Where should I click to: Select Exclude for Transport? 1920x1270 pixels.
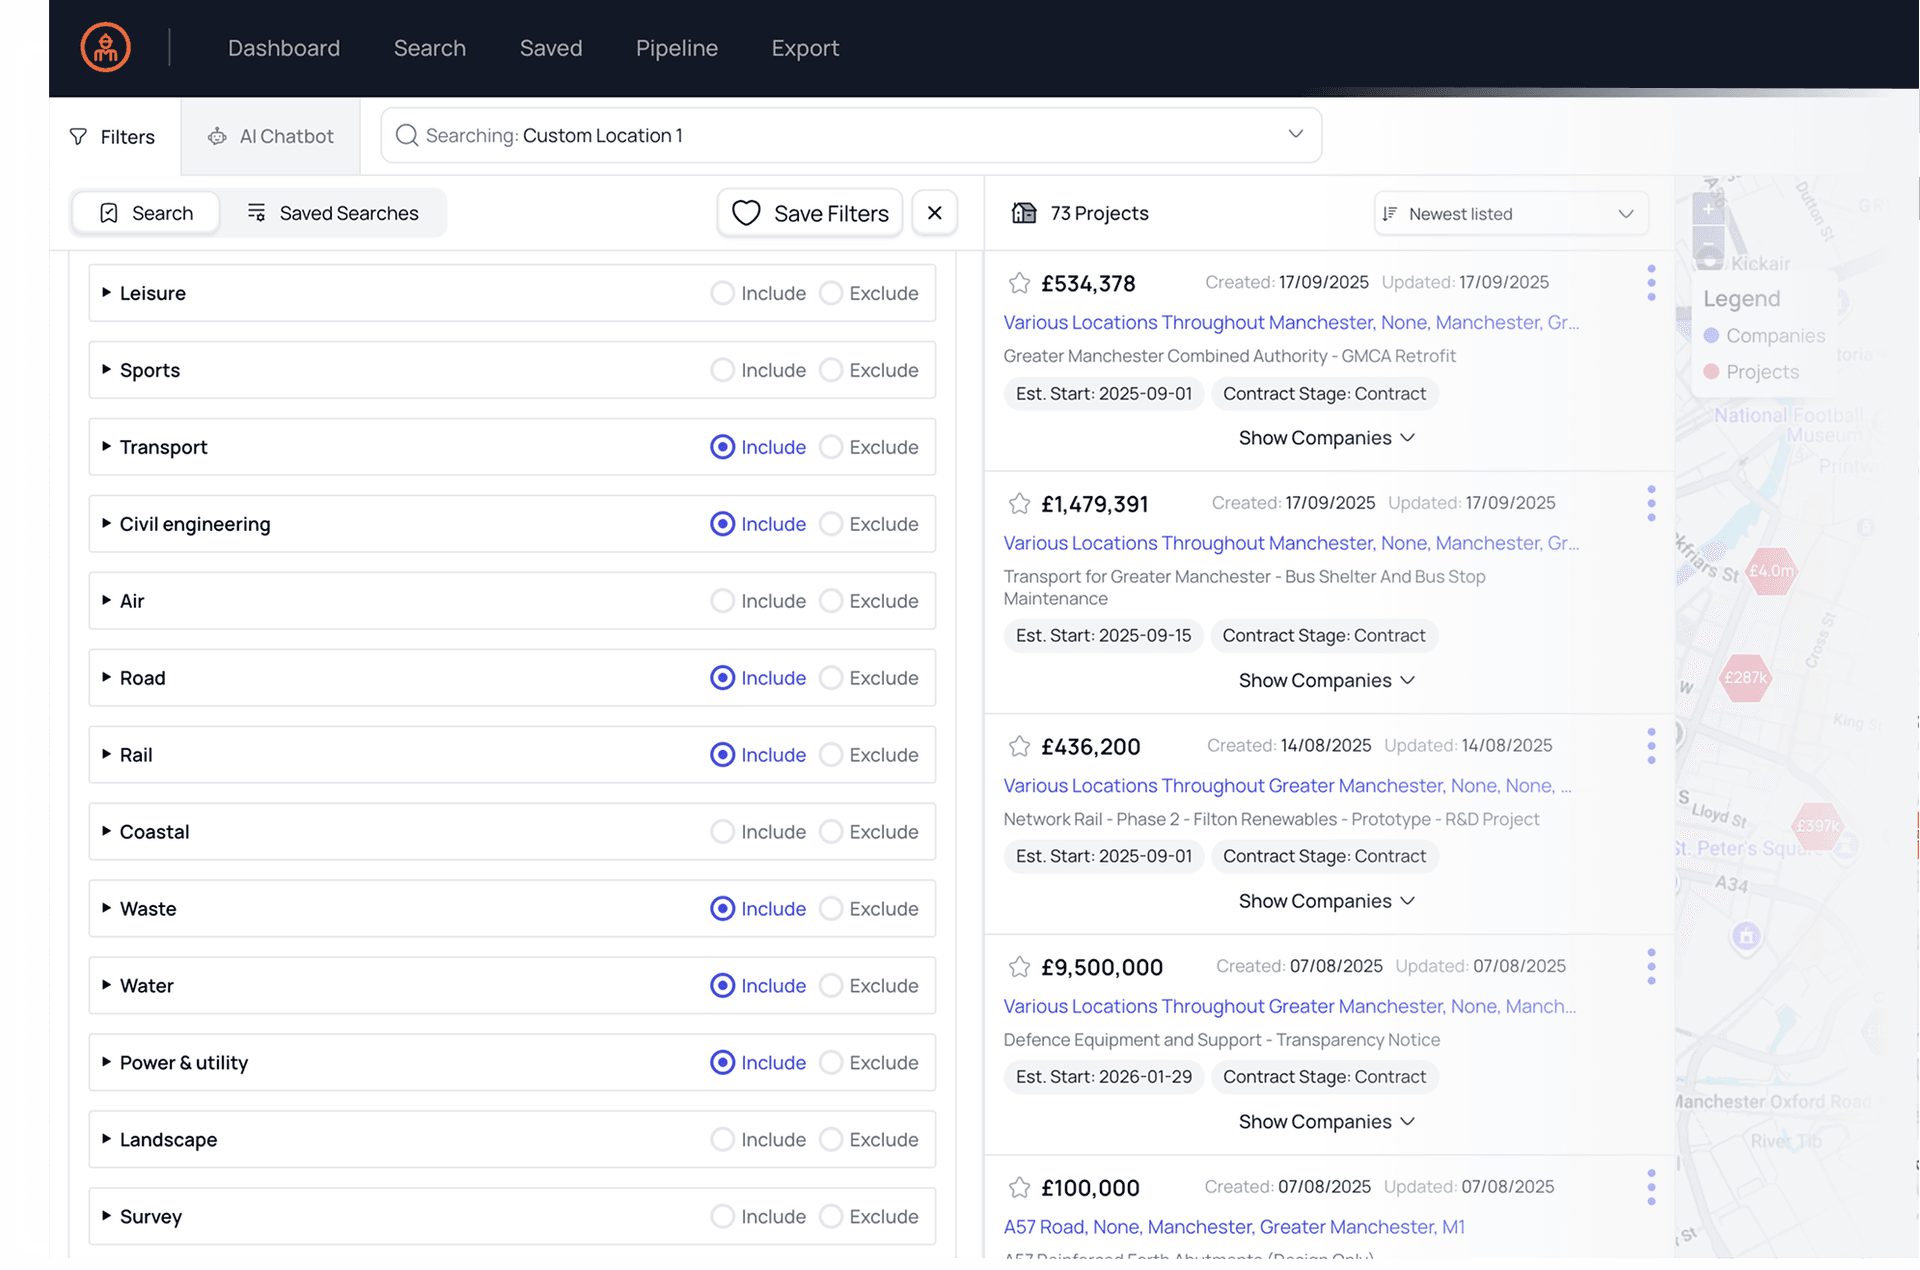[x=831, y=447]
